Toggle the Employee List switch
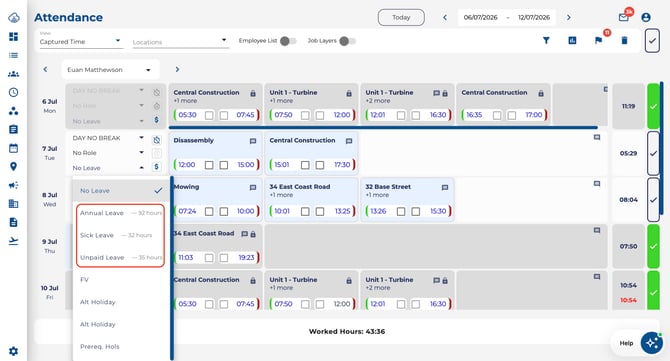Viewport: 670px width, 361px height. 288,41
